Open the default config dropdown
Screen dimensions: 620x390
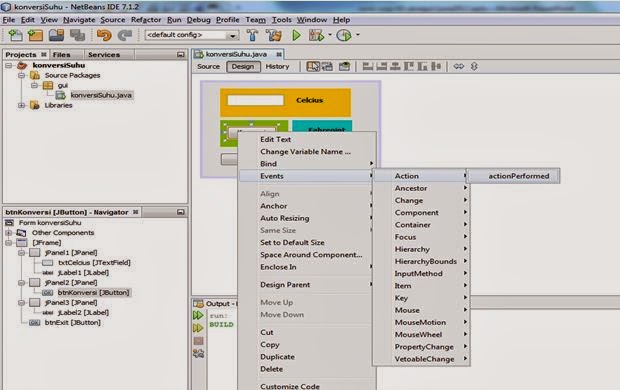click(232, 35)
